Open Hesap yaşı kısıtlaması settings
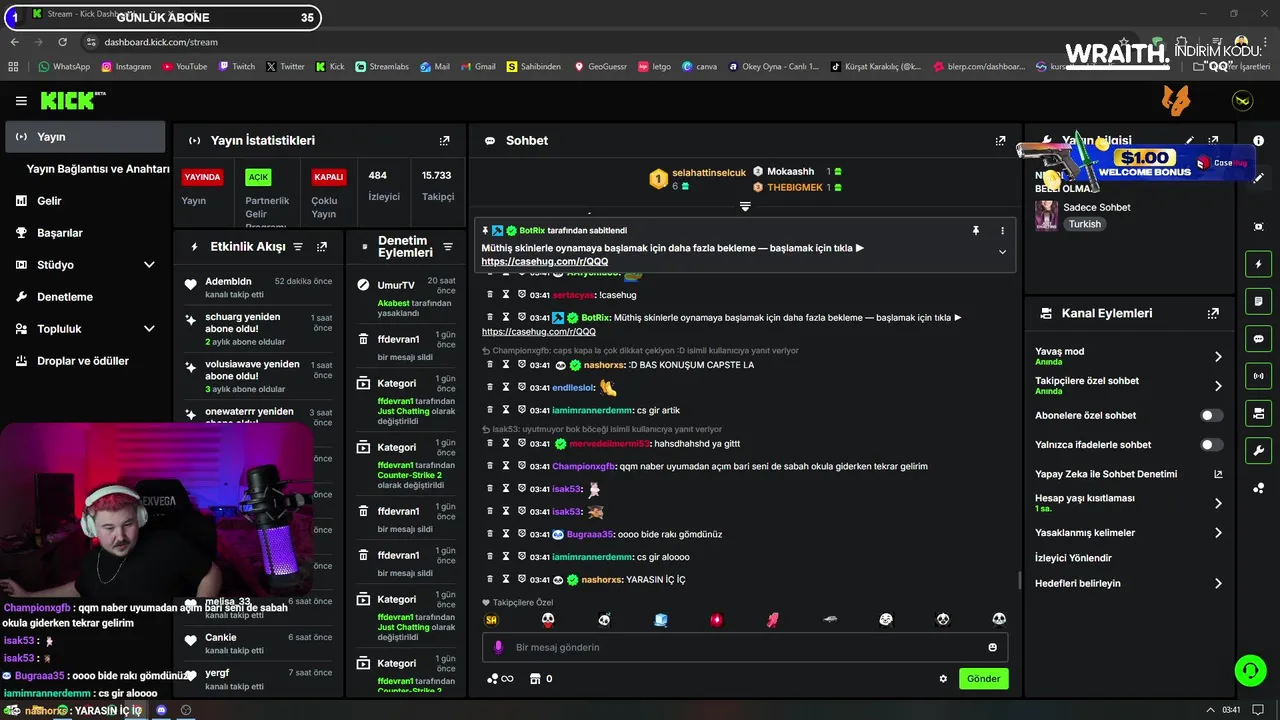This screenshot has width=1280, height=720. coord(1128,503)
